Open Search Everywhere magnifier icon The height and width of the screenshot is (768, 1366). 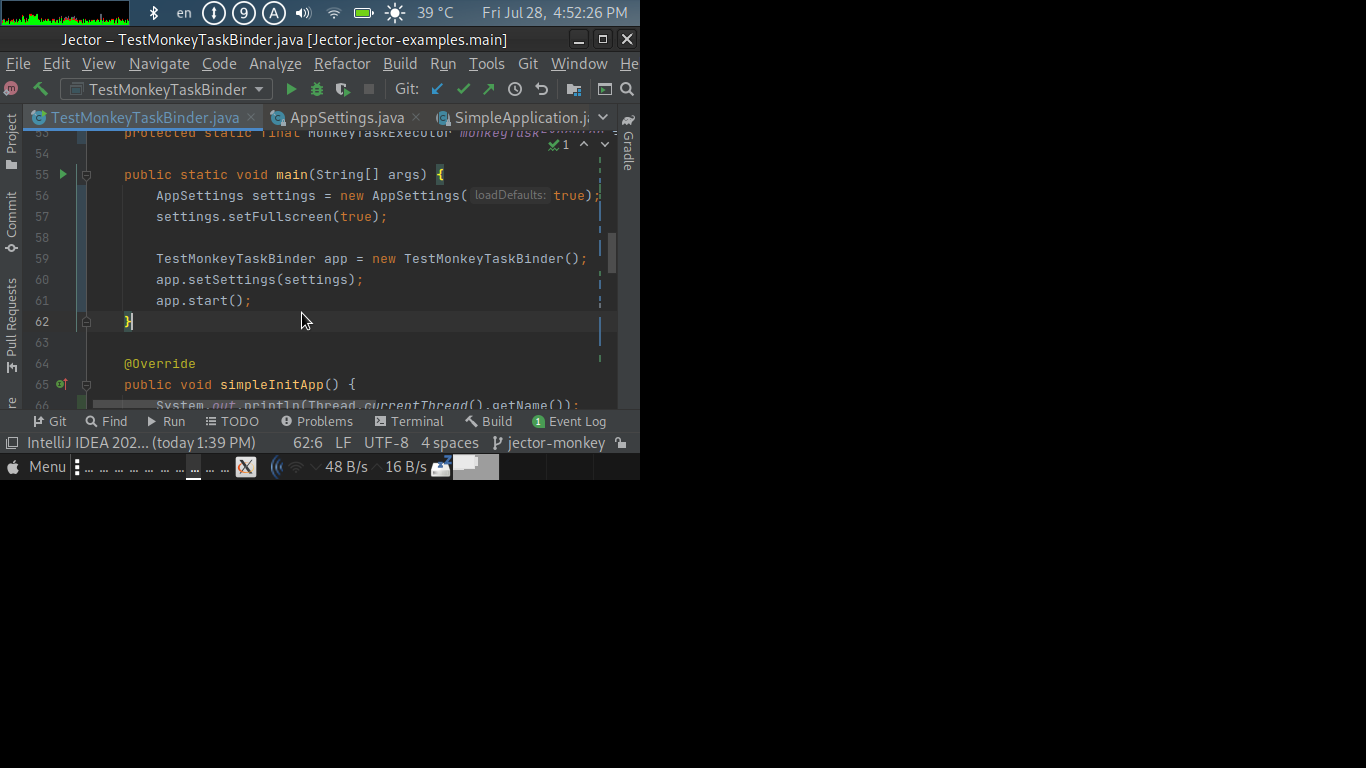(x=627, y=89)
